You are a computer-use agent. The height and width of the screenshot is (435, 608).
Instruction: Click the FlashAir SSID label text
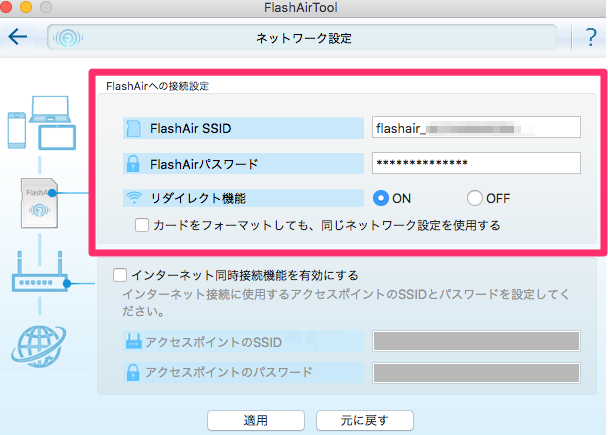pyautogui.click(x=191, y=128)
